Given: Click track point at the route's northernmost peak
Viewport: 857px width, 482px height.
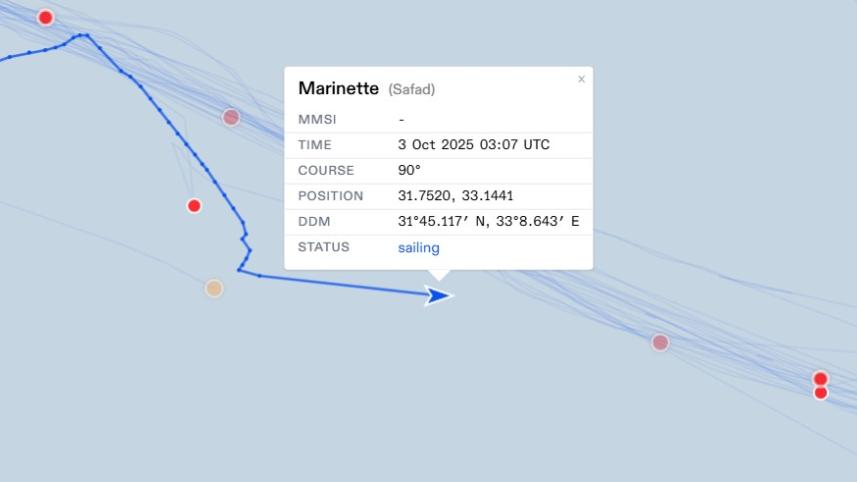Looking at the screenshot, I should click(86, 35).
